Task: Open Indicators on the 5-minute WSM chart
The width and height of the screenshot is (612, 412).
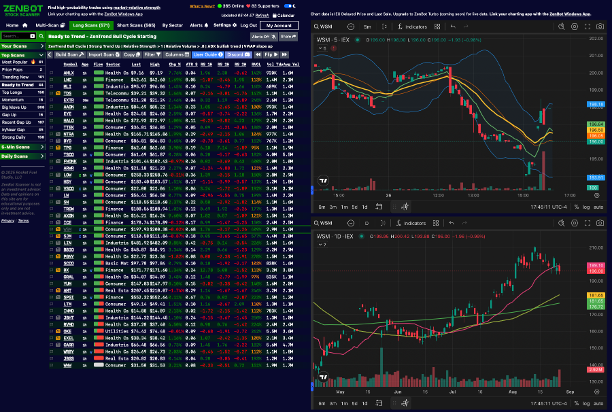Action: click(x=412, y=27)
